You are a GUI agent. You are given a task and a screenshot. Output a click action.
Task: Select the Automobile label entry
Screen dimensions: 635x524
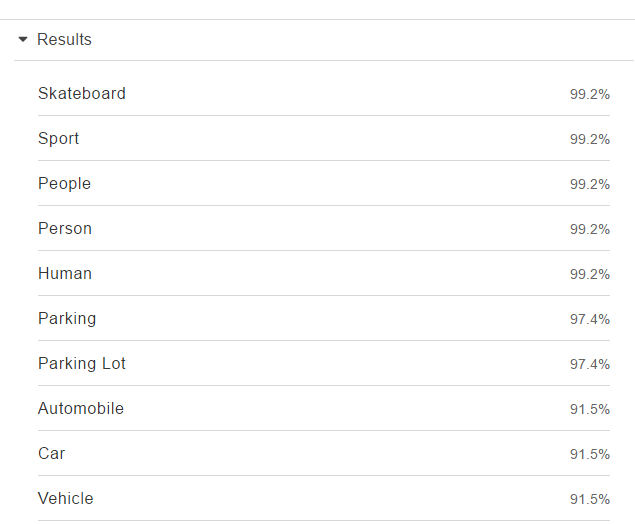tap(324, 408)
